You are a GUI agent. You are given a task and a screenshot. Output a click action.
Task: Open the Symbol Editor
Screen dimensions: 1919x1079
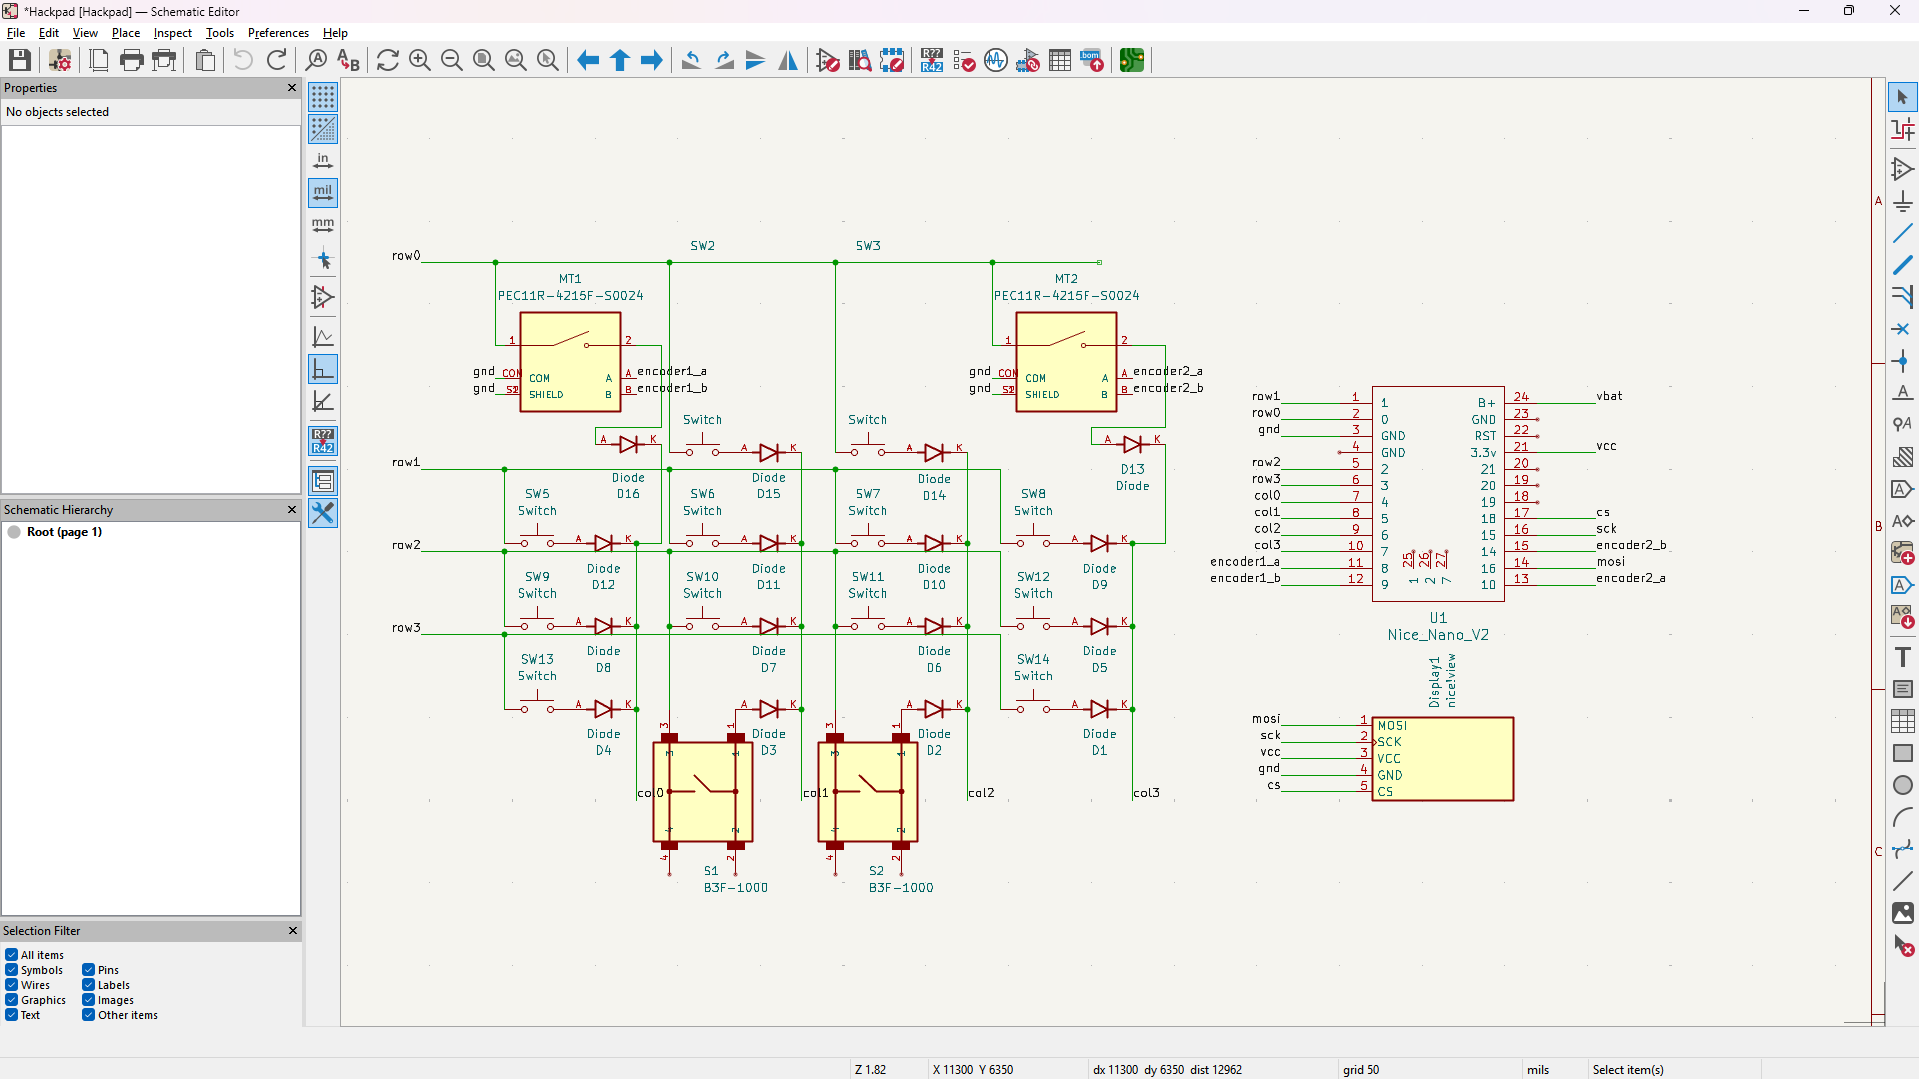coord(828,60)
